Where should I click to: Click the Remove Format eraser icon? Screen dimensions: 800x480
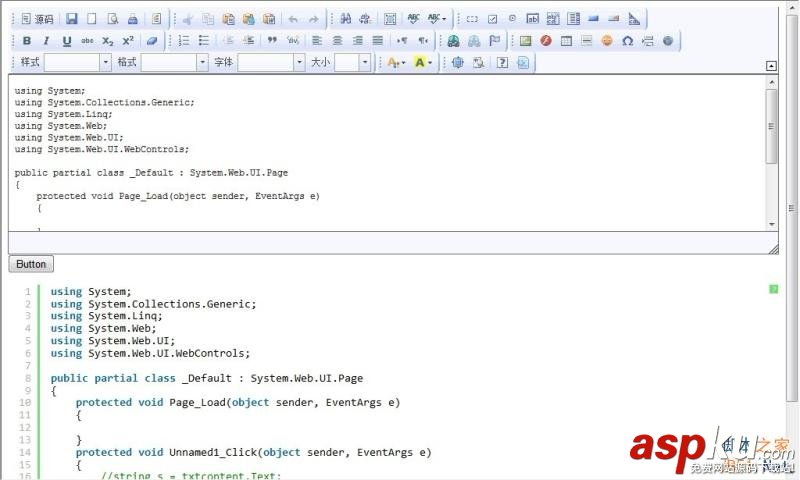152,41
